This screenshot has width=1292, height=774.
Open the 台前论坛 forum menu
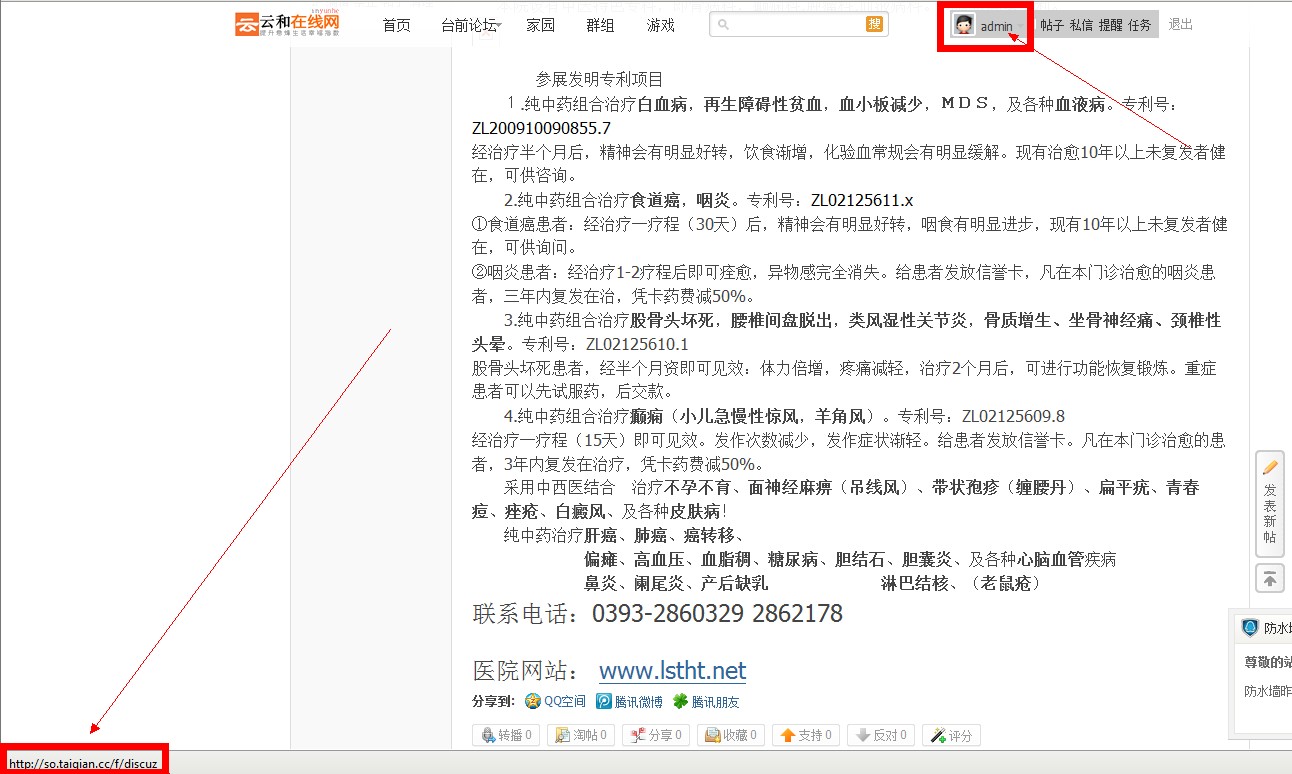point(469,26)
